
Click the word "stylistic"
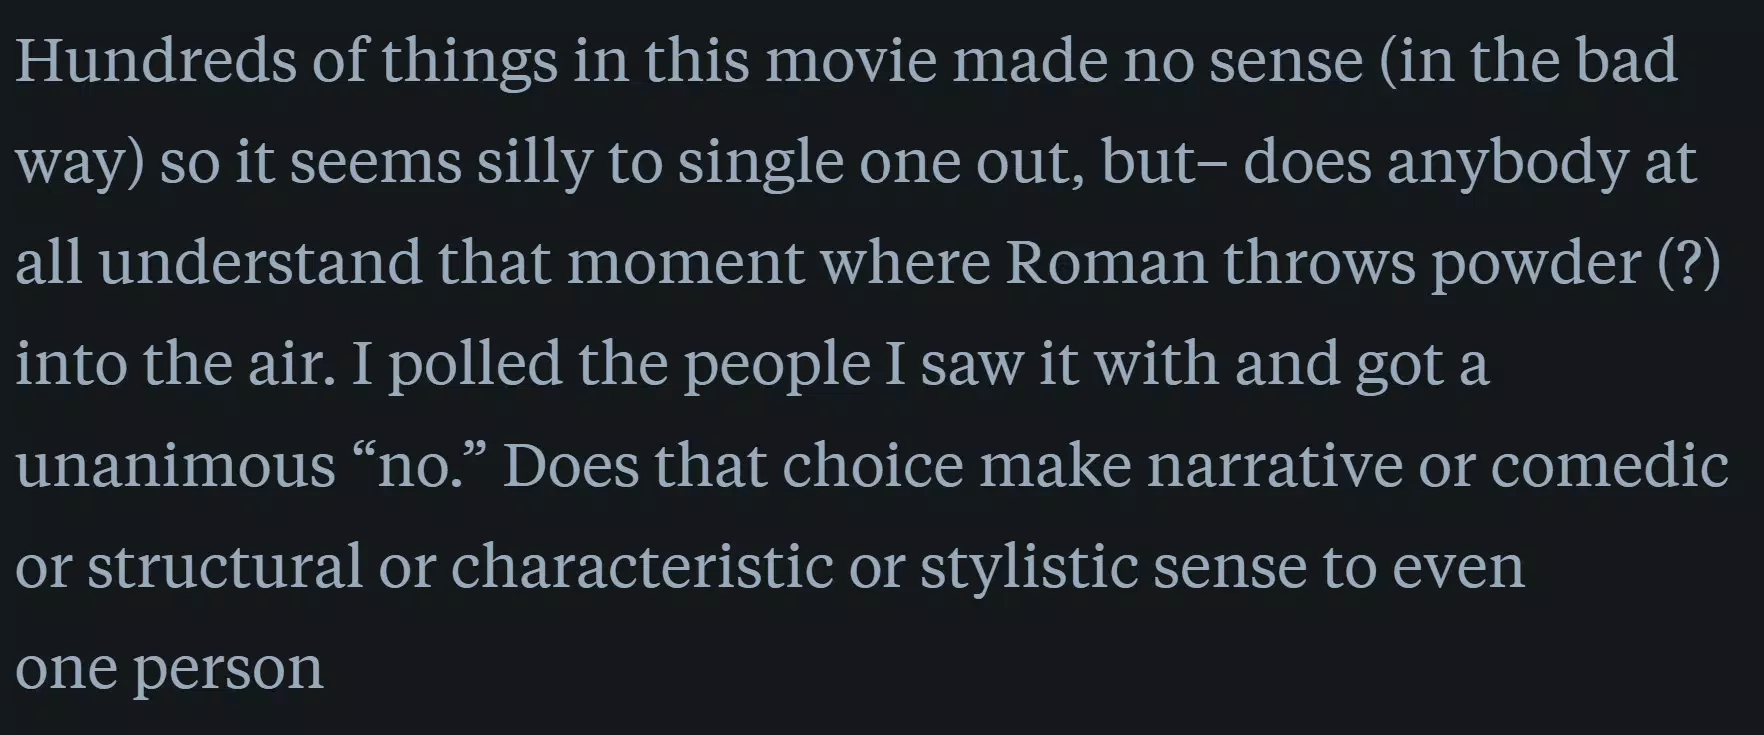coord(1028,568)
